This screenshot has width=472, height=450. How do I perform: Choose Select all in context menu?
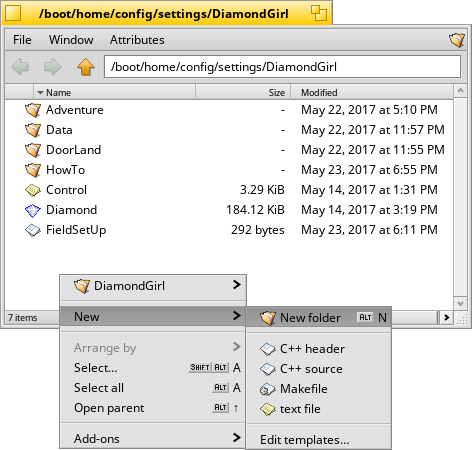tap(153, 388)
